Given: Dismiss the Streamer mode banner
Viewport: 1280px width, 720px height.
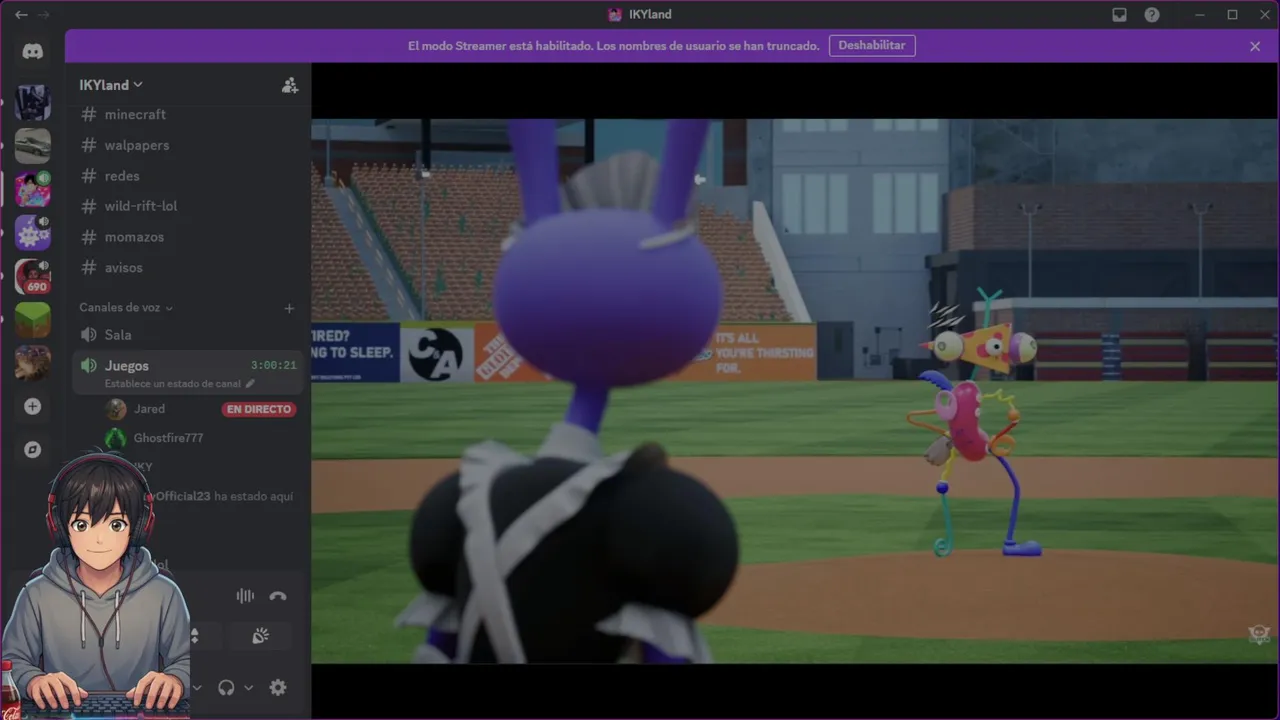Looking at the screenshot, I should click(x=1255, y=46).
